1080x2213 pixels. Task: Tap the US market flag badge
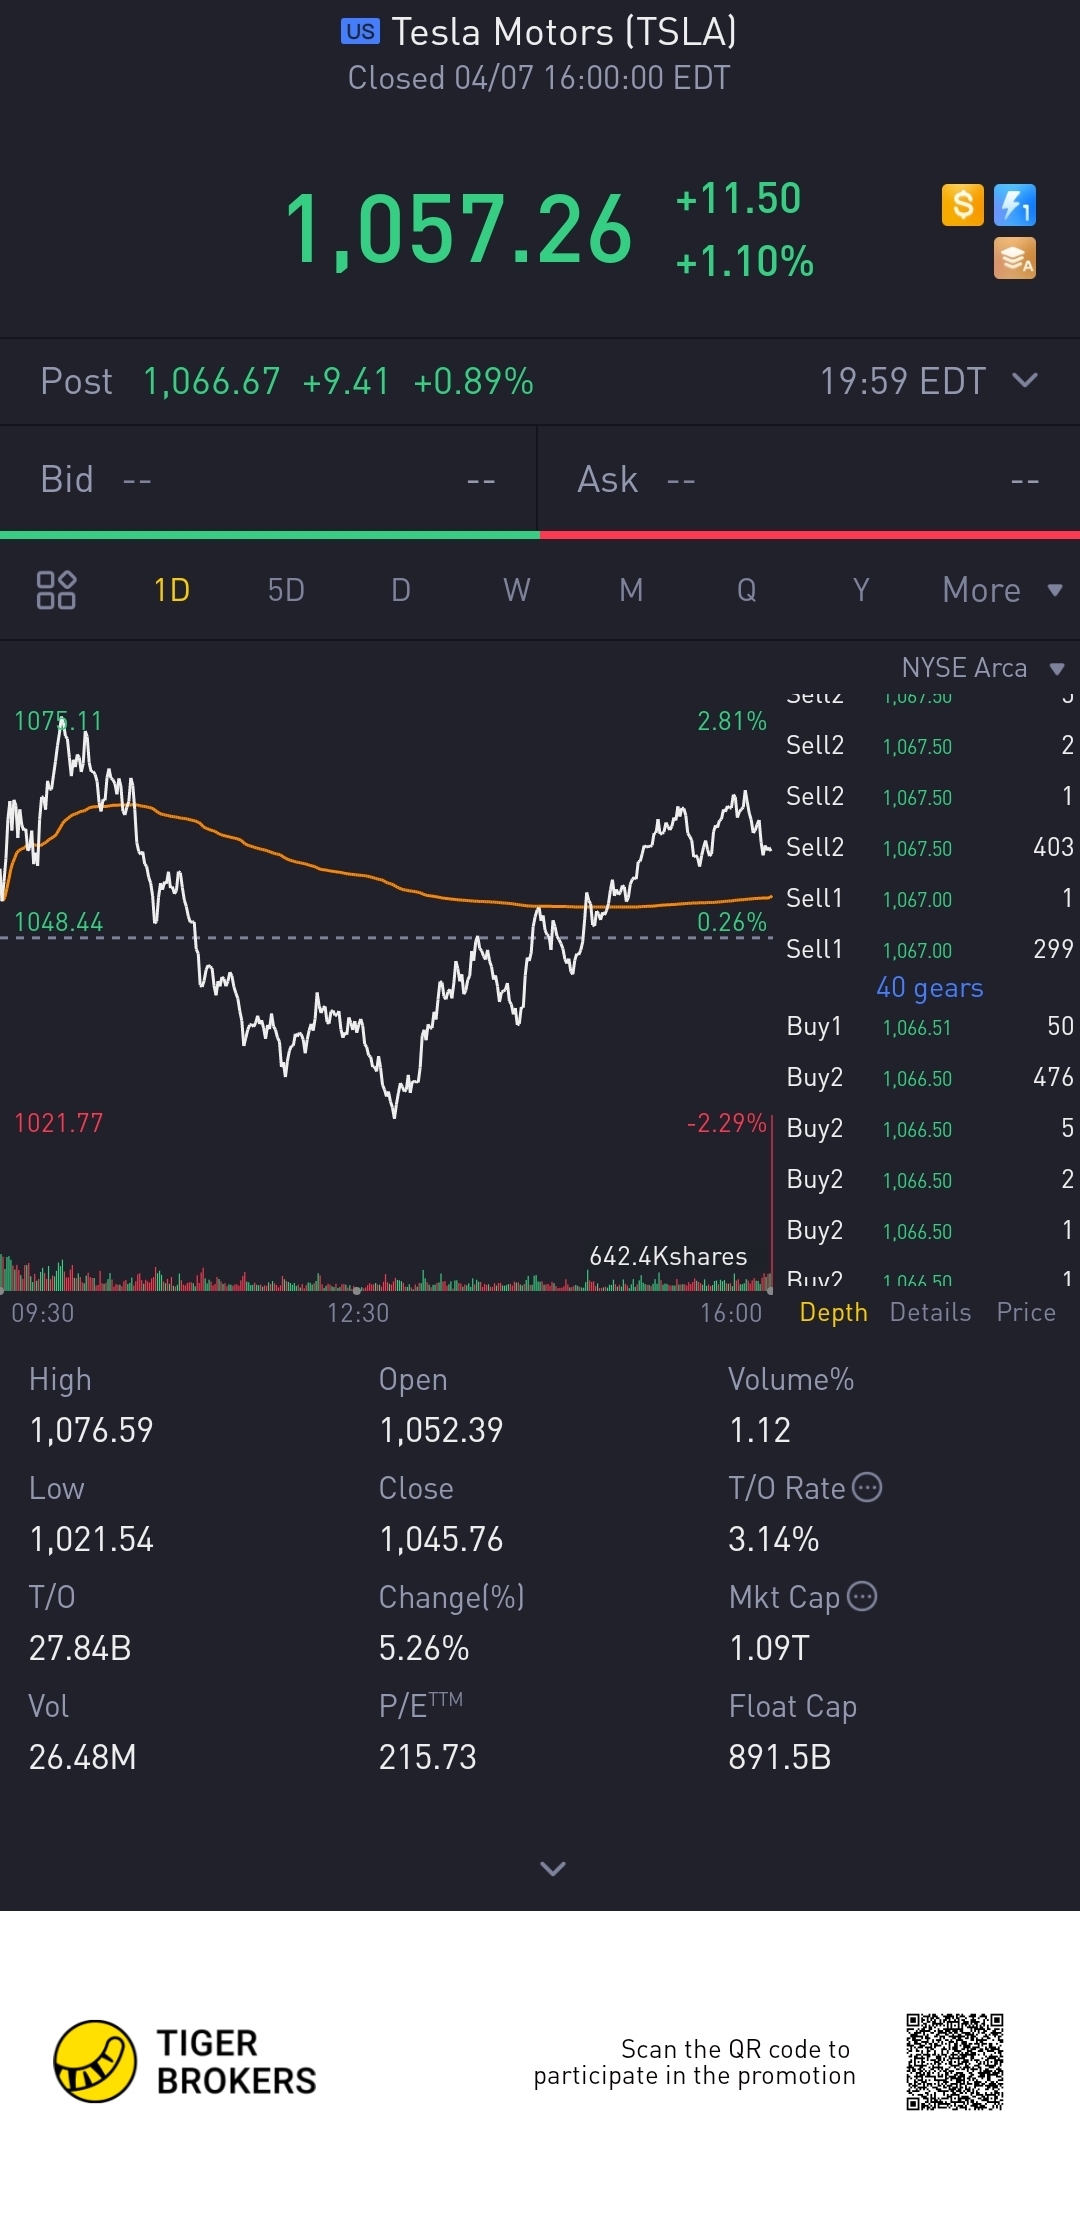[x=360, y=32]
